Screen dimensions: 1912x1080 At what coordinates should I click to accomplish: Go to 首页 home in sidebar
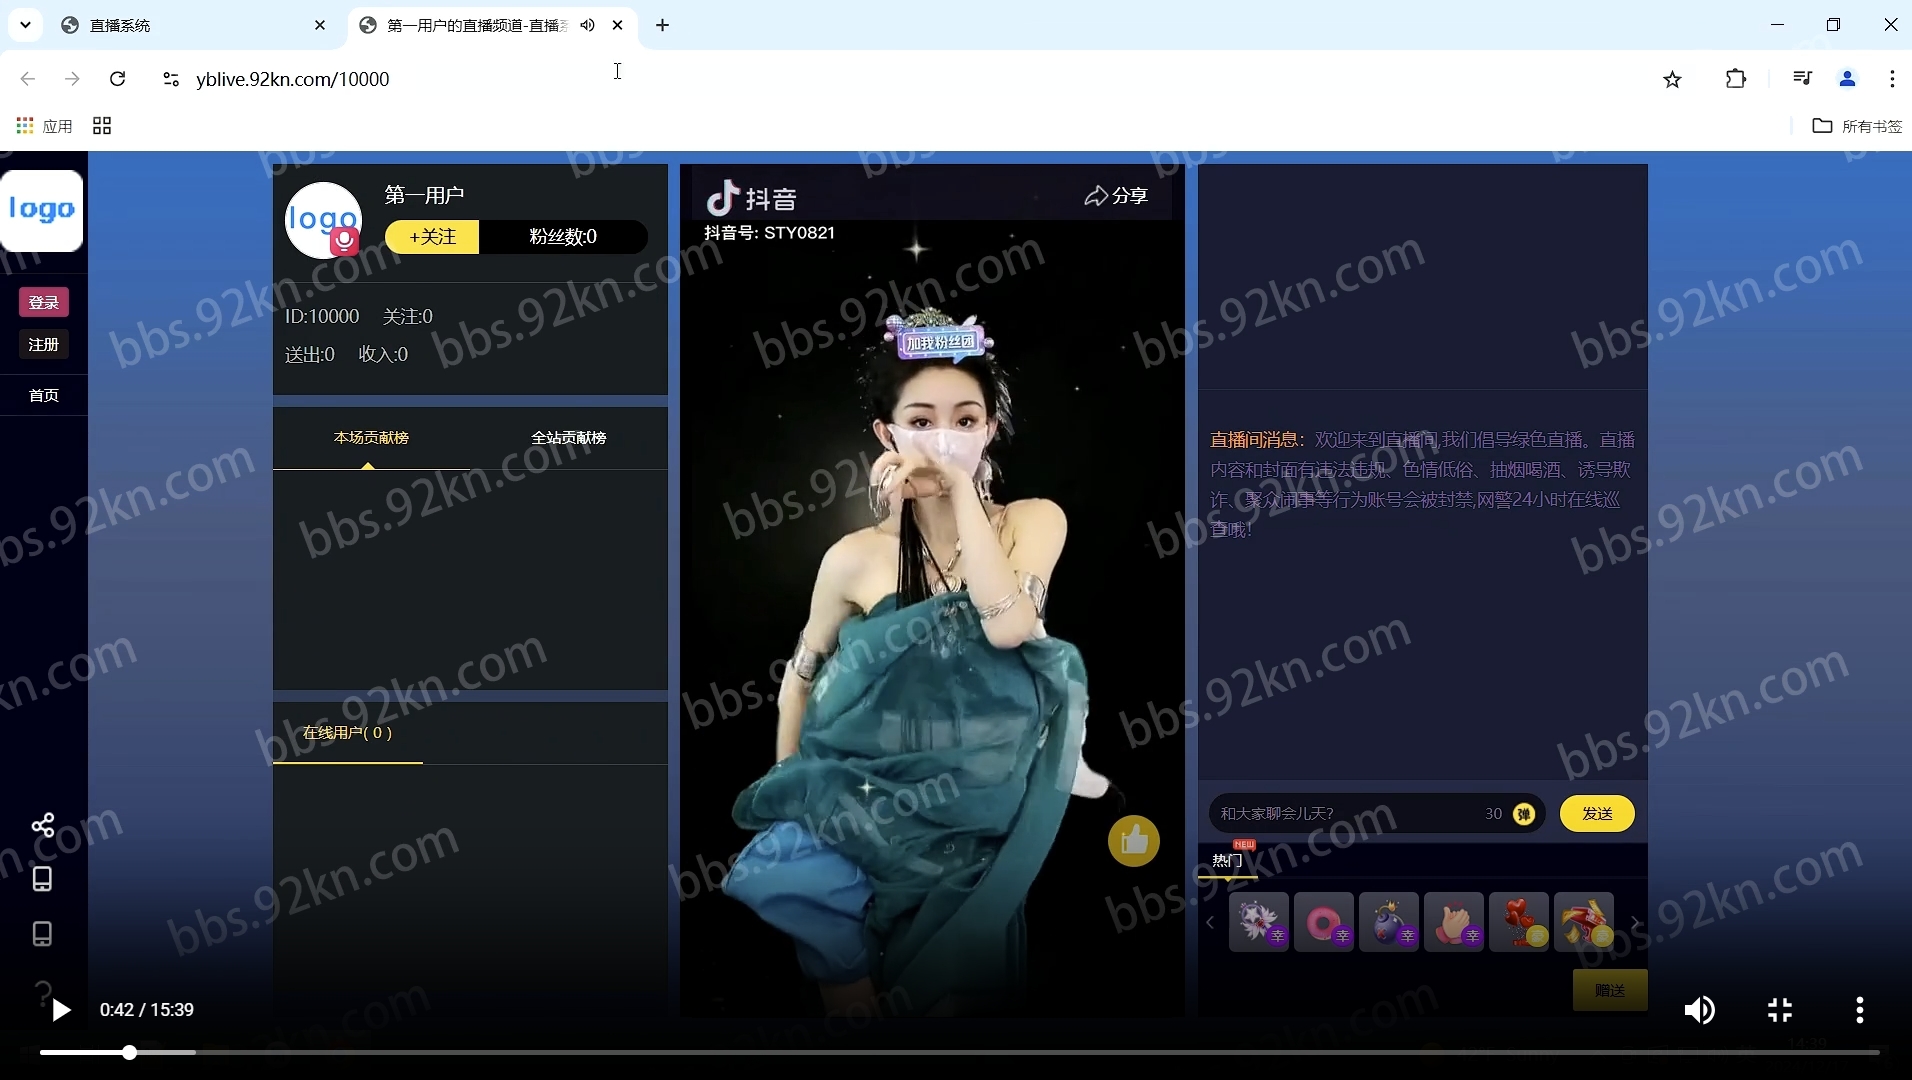(44, 396)
